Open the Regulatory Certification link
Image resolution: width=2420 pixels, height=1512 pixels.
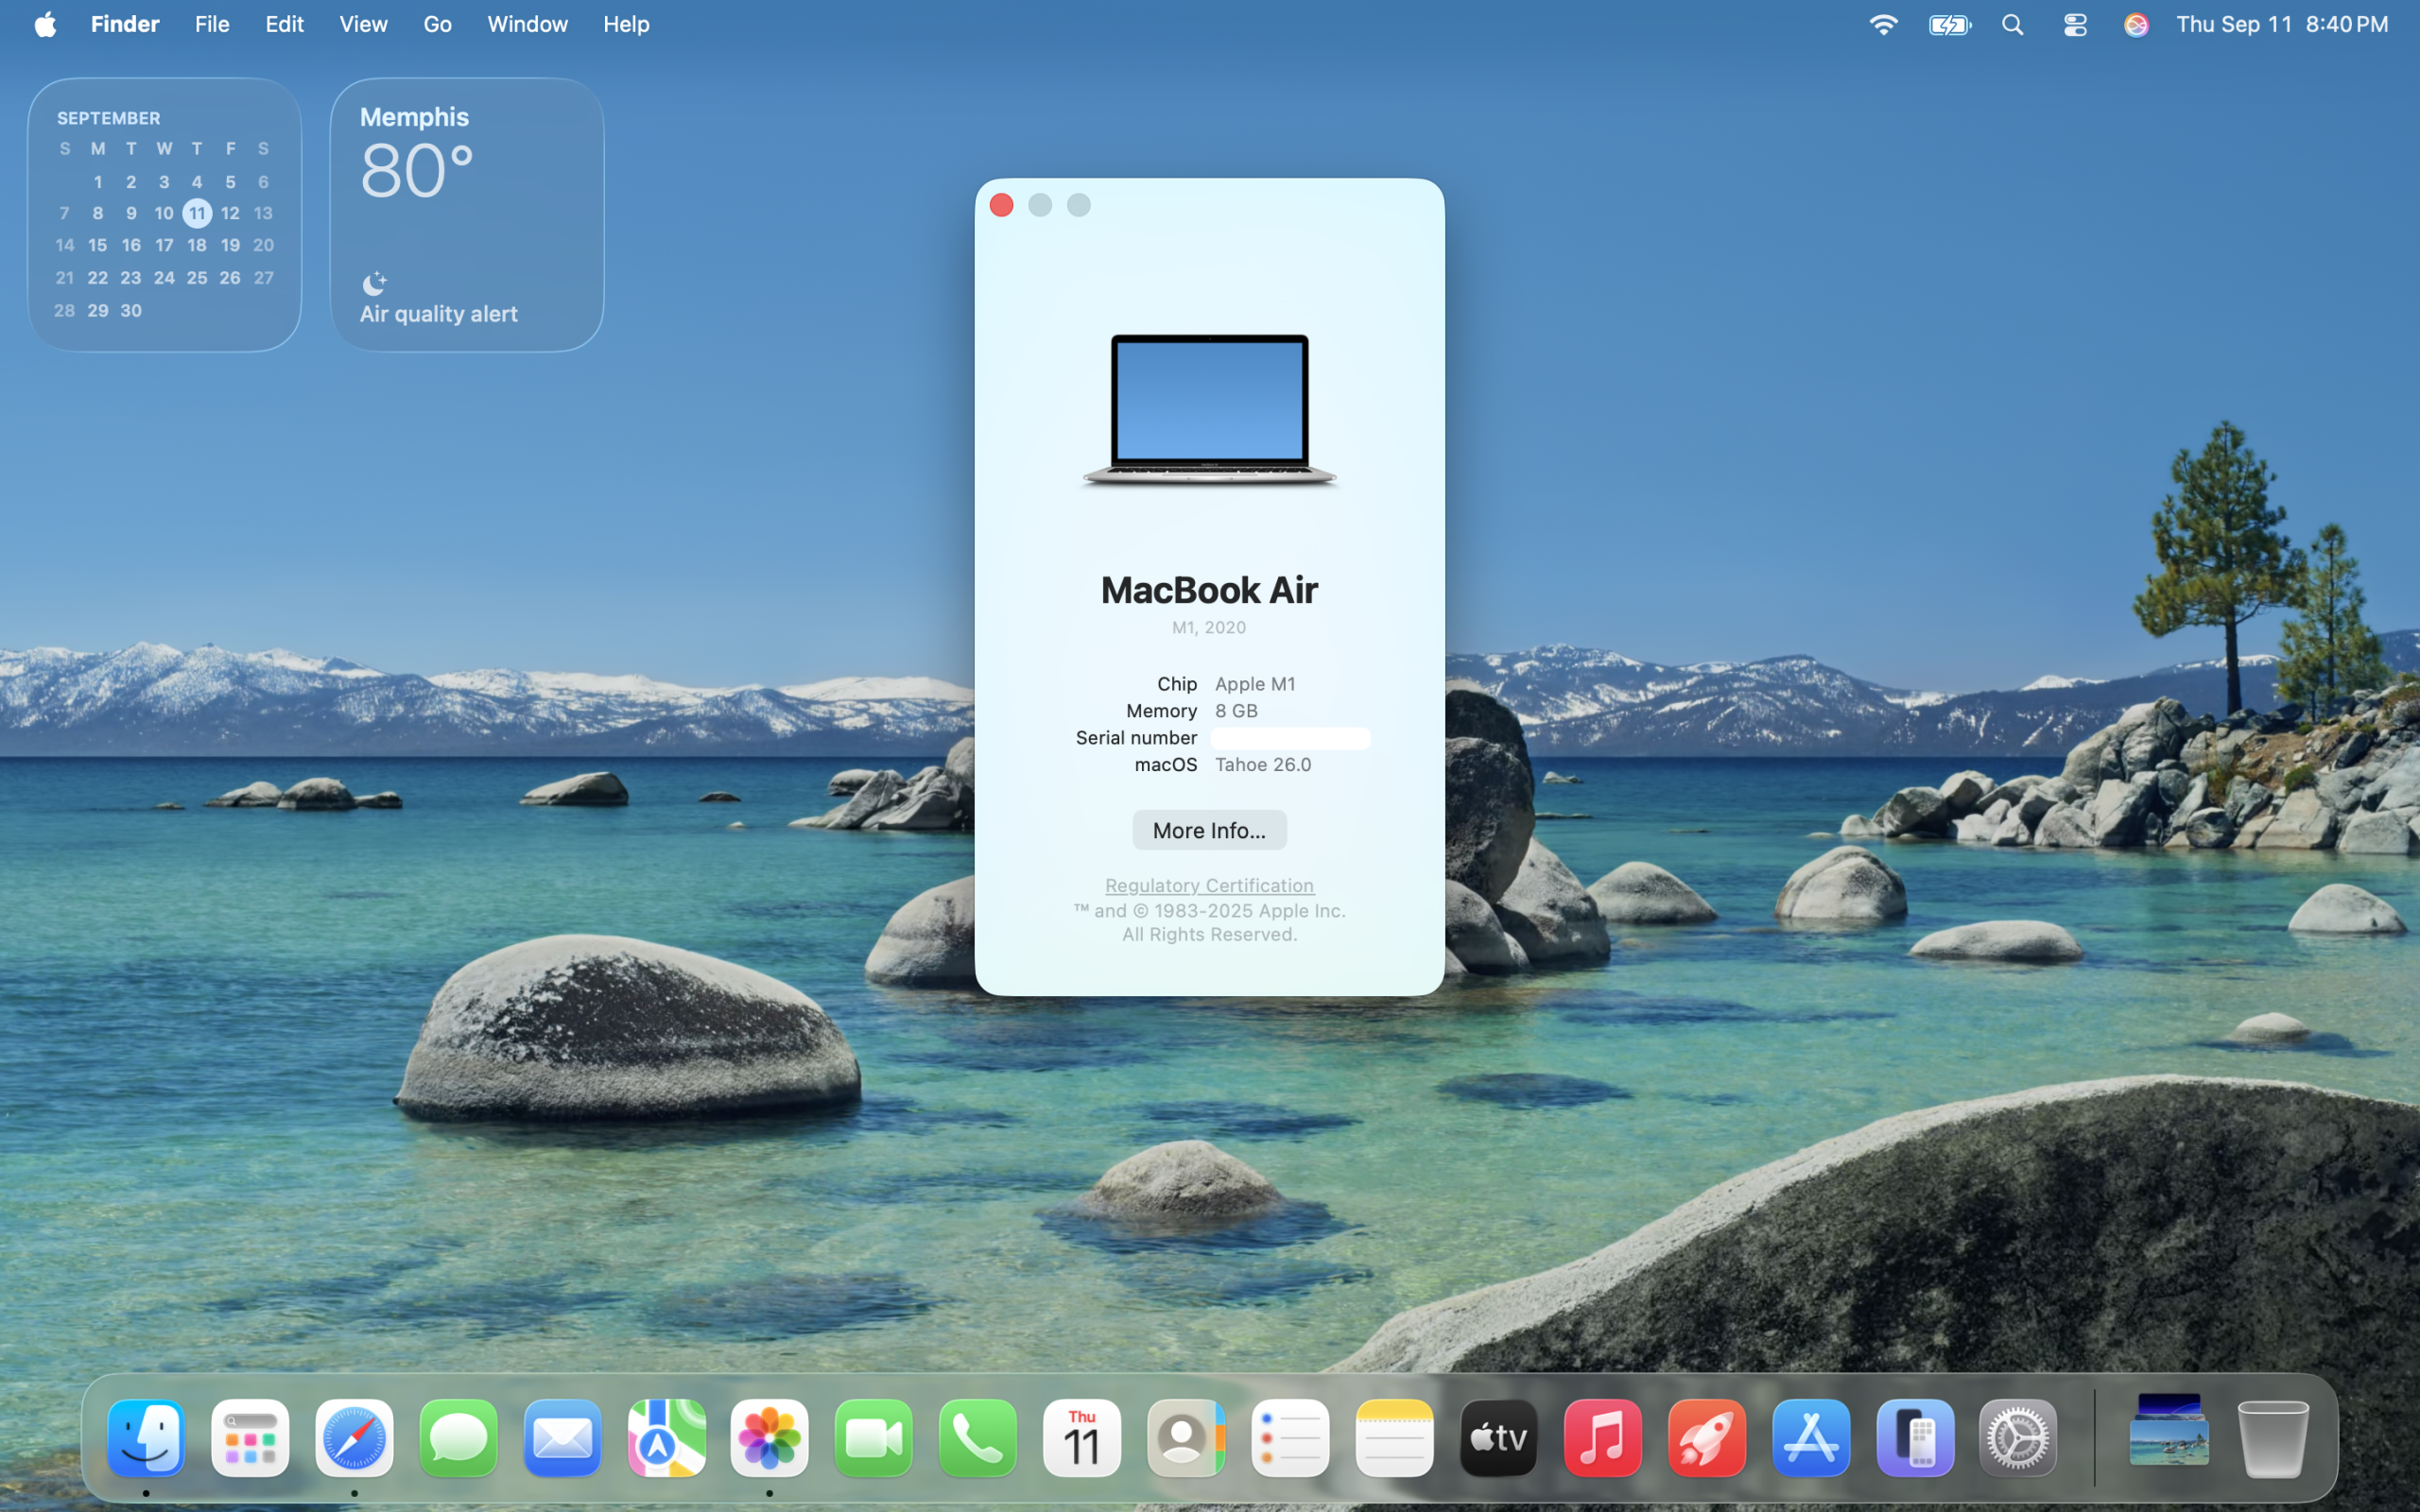1208,885
